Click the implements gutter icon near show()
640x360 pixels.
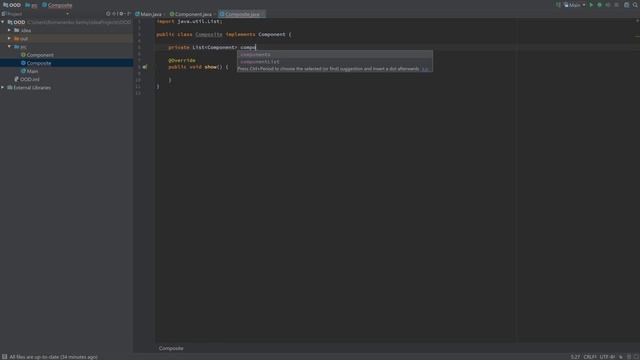[x=144, y=67]
